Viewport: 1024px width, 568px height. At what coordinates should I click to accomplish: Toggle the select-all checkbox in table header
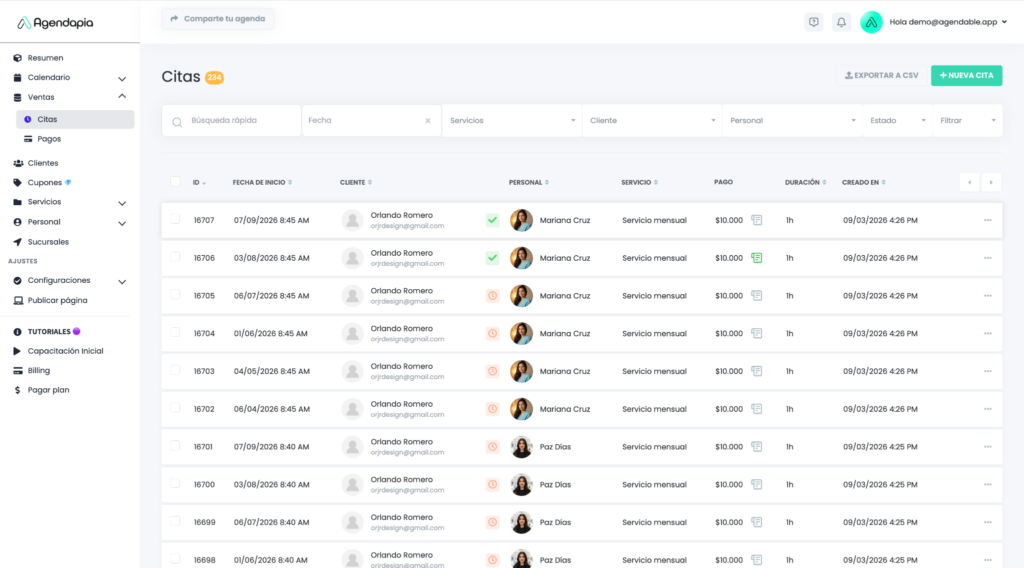(x=175, y=182)
